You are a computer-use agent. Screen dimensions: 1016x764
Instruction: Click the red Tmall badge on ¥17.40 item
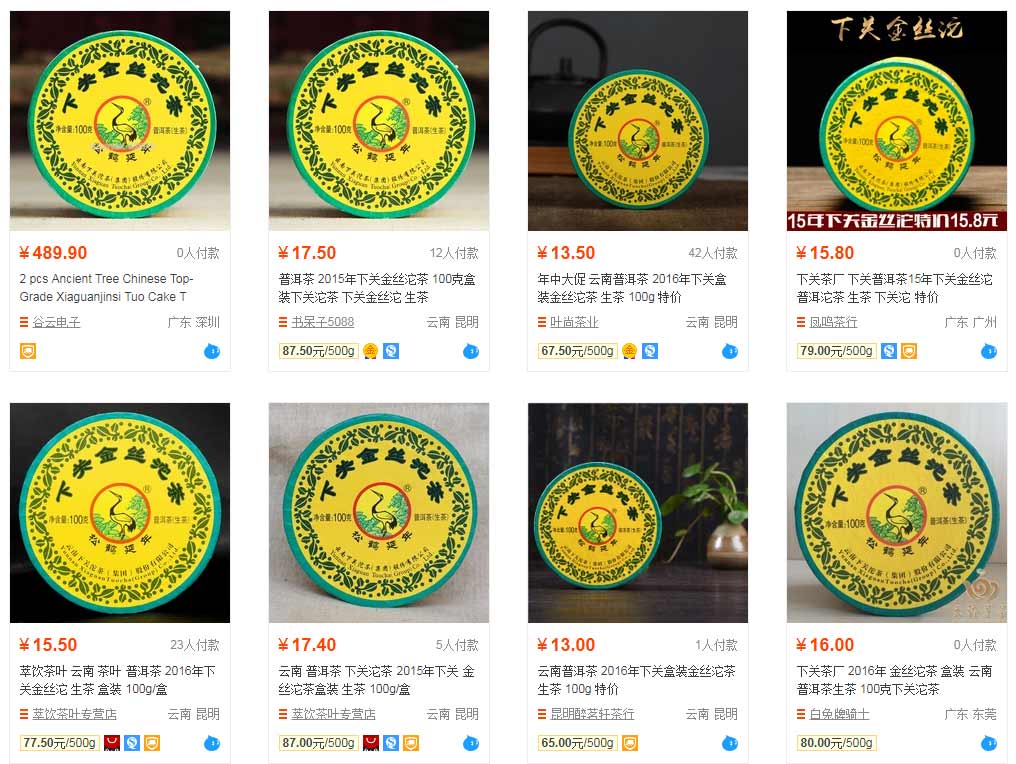click(x=371, y=743)
